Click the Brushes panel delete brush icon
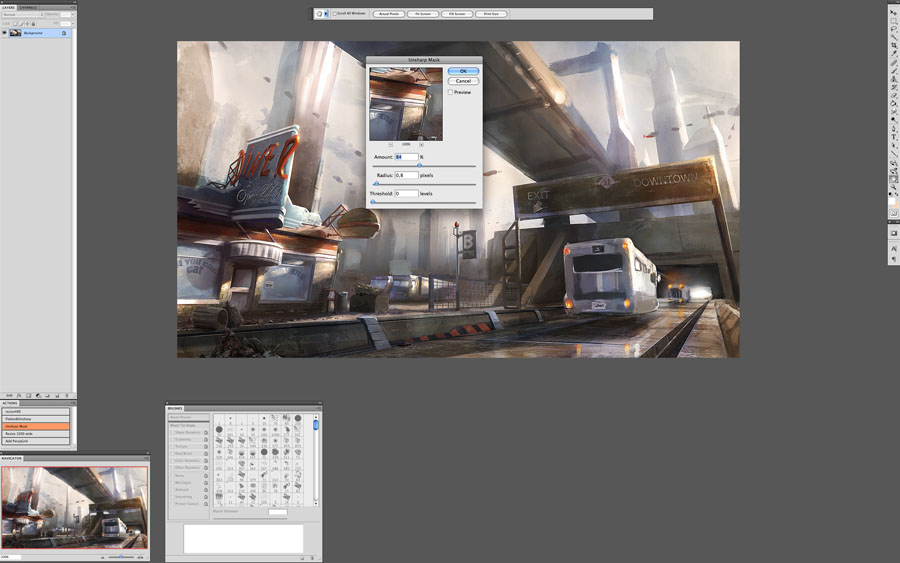Screen dimensions: 900x563 312,558
